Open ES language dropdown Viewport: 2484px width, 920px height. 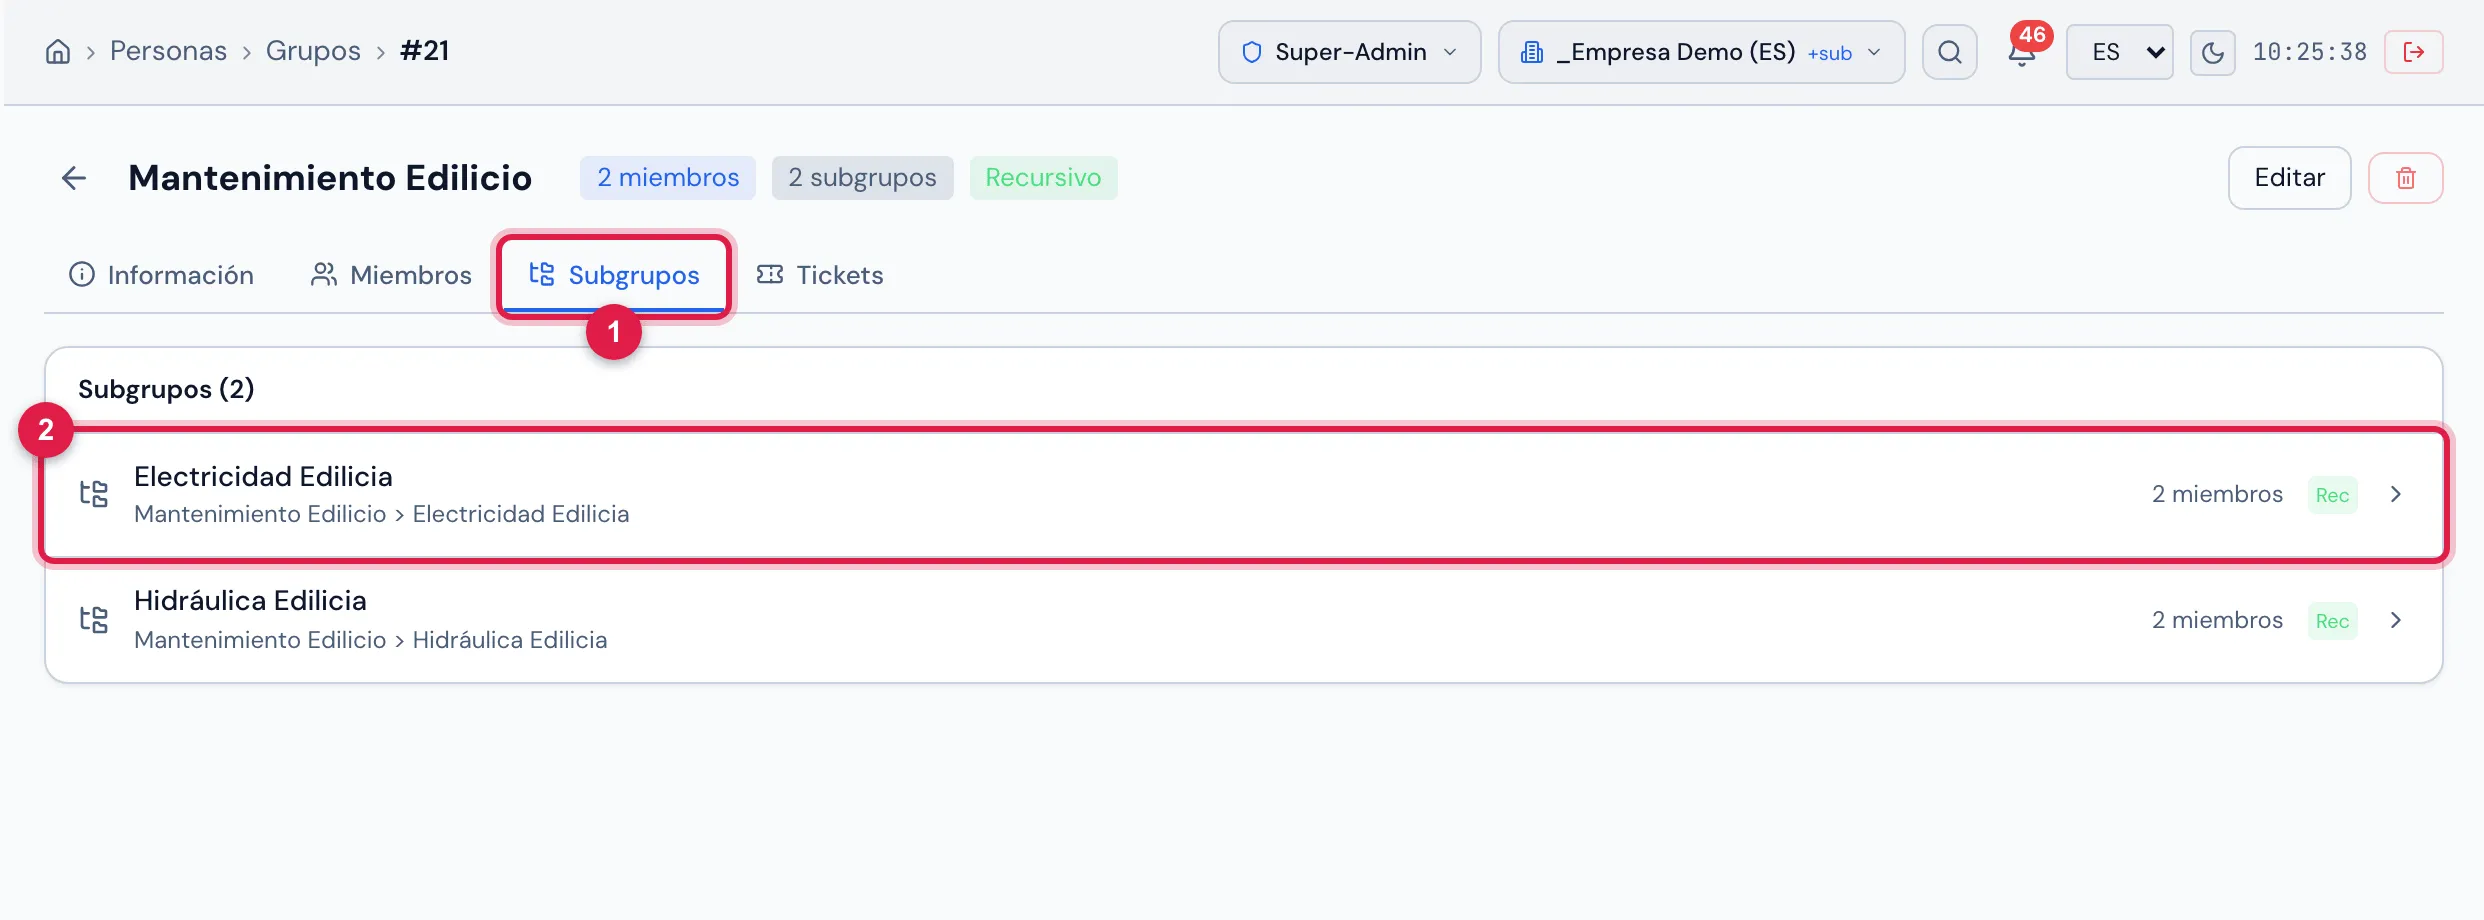pyautogui.click(x=2119, y=52)
